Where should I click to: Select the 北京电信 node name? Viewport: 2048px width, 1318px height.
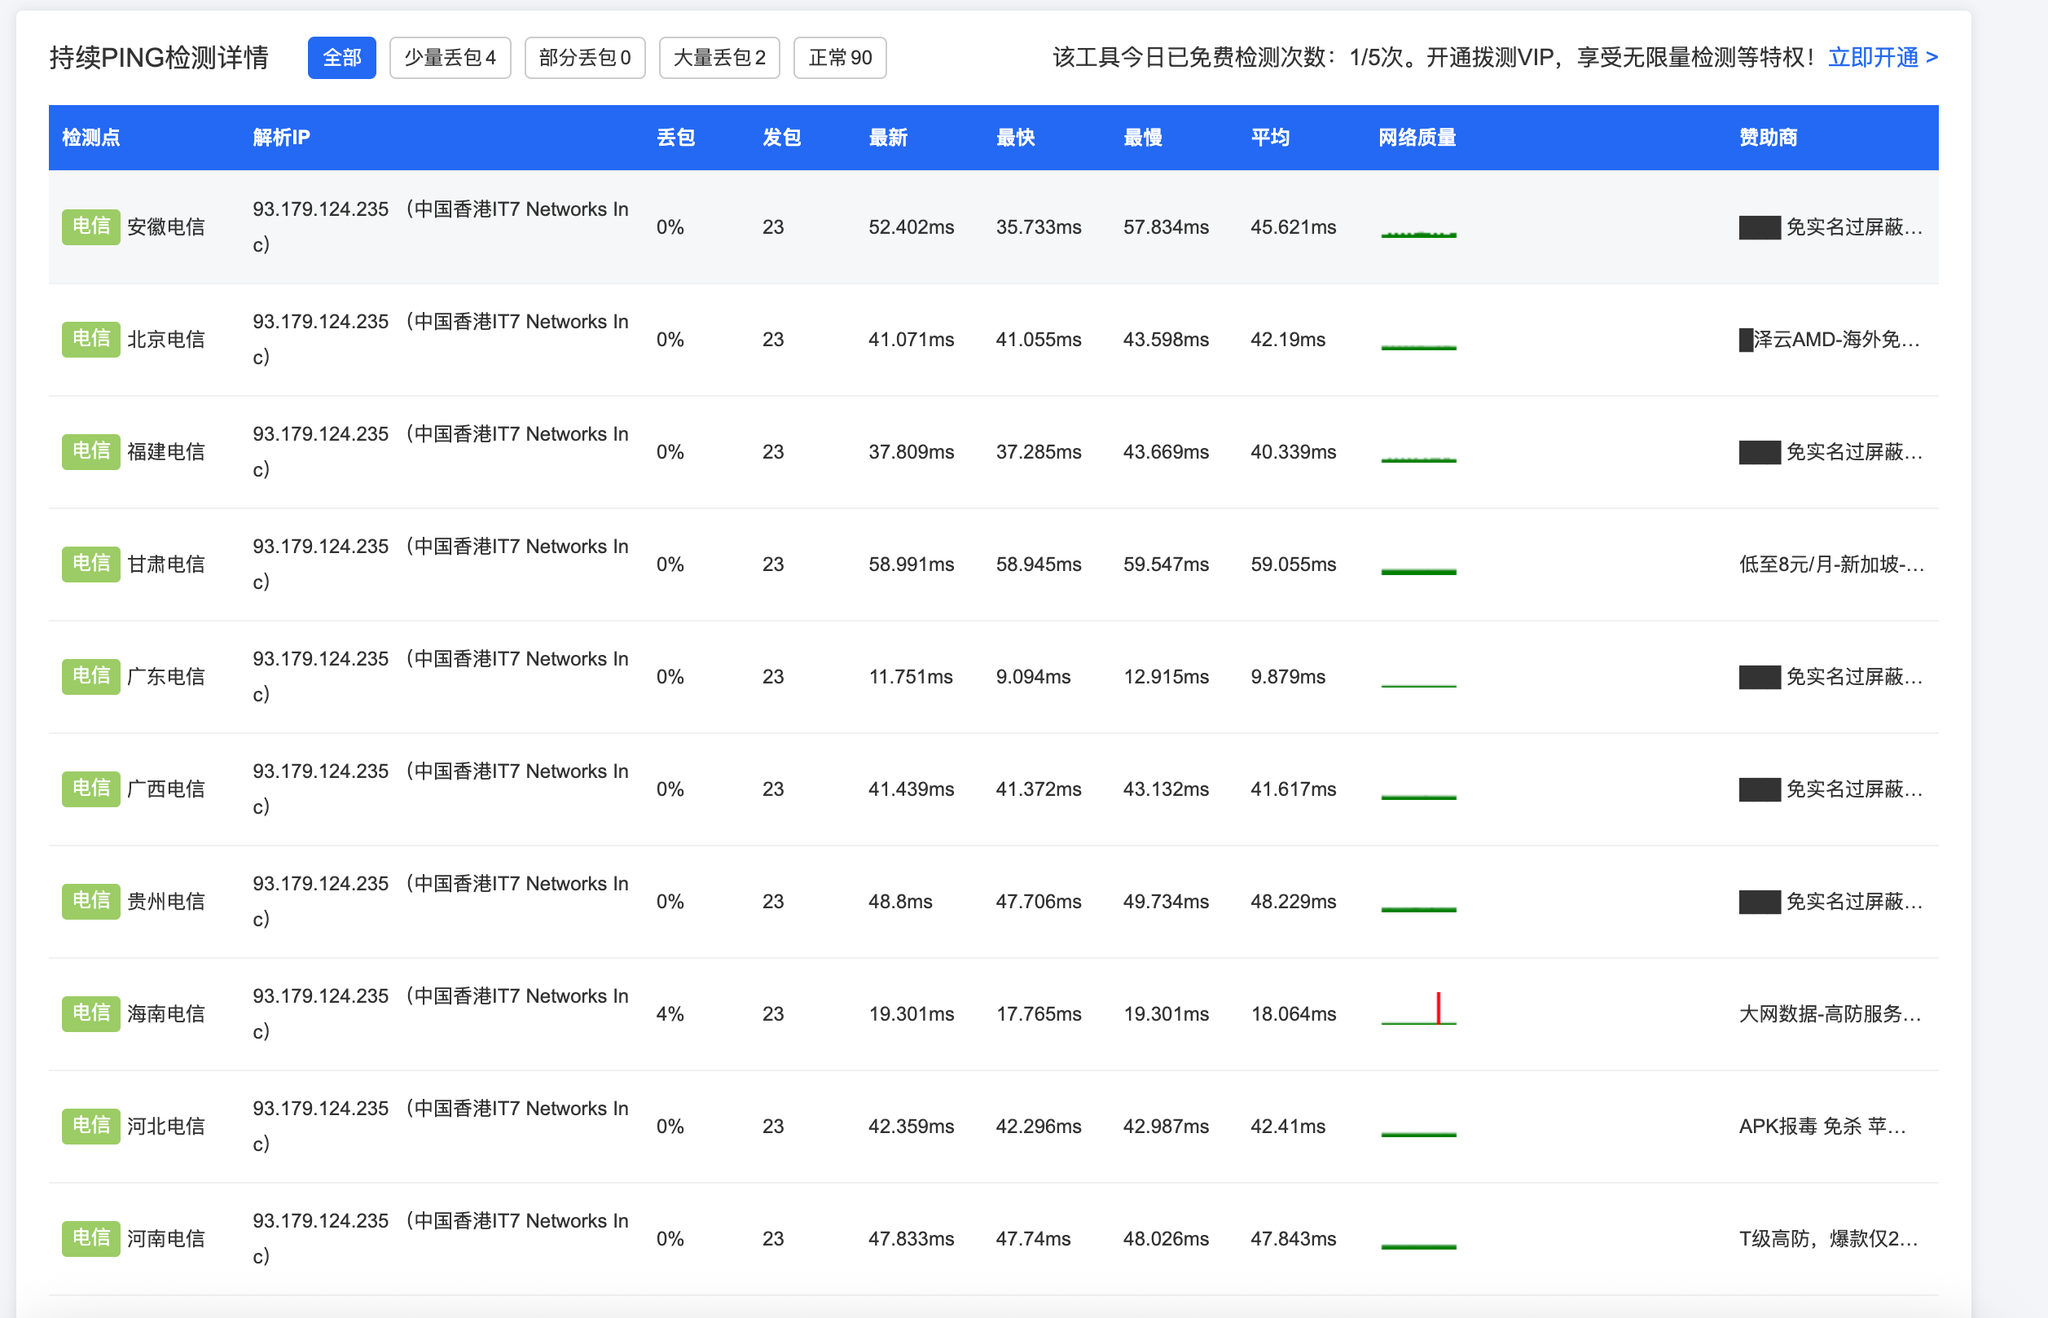pyautogui.click(x=166, y=339)
